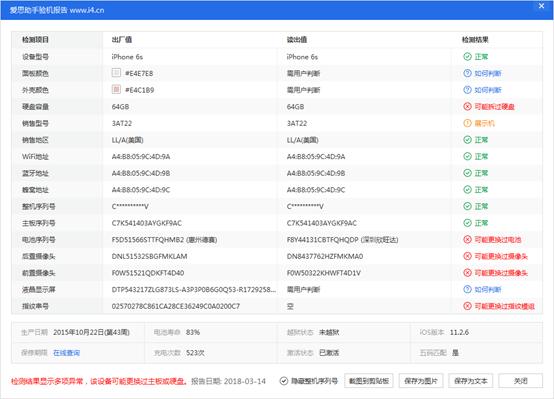Image resolution: width=554 pixels, height=399 pixels.
Task: Click battery life value 83%
Action: (x=193, y=332)
